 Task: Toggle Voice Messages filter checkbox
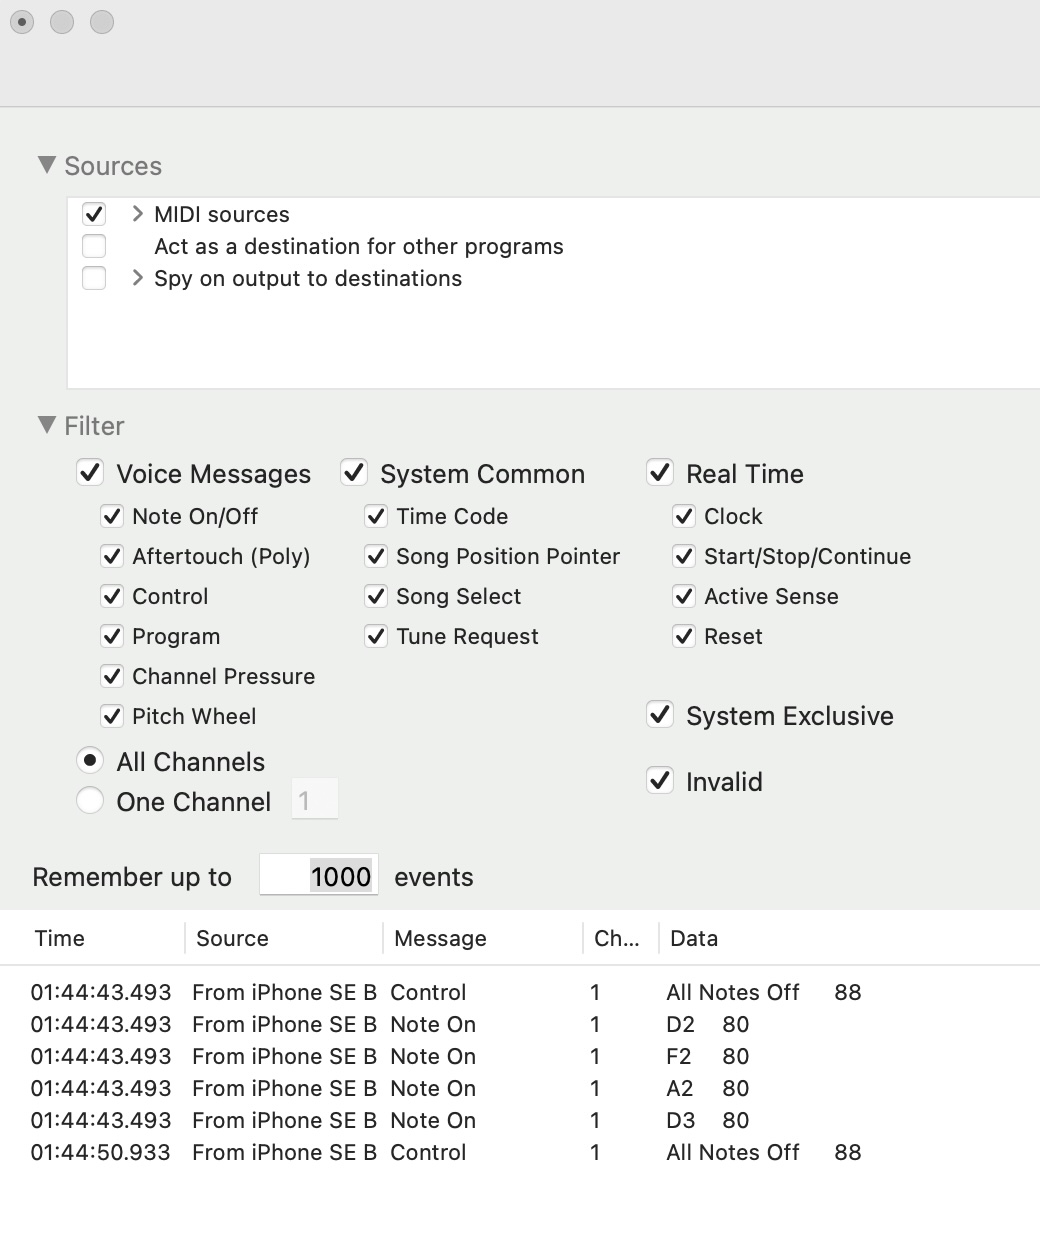pos(91,473)
